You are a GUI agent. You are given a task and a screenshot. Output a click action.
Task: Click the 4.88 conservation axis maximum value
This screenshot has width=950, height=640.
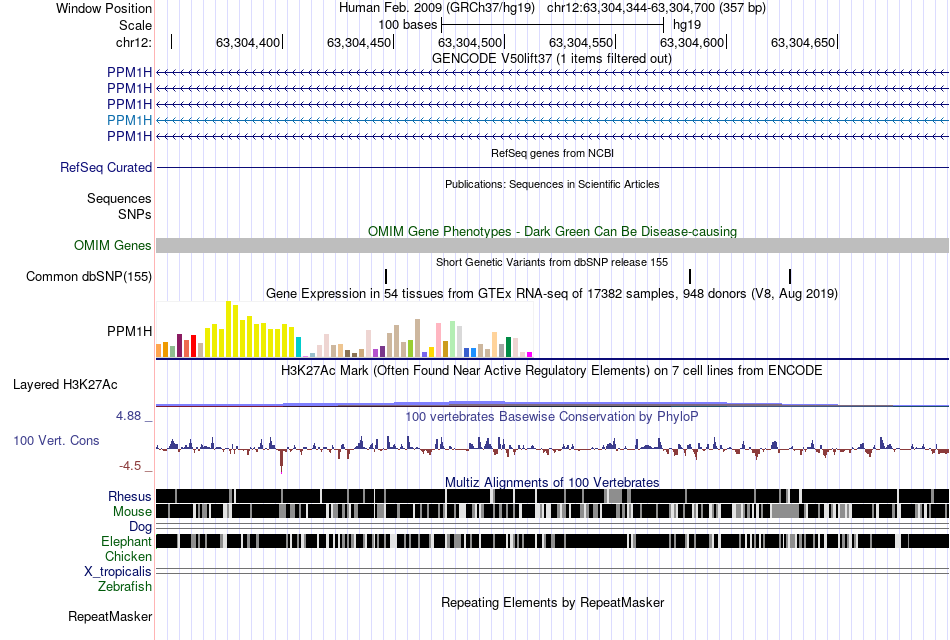click(128, 416)
